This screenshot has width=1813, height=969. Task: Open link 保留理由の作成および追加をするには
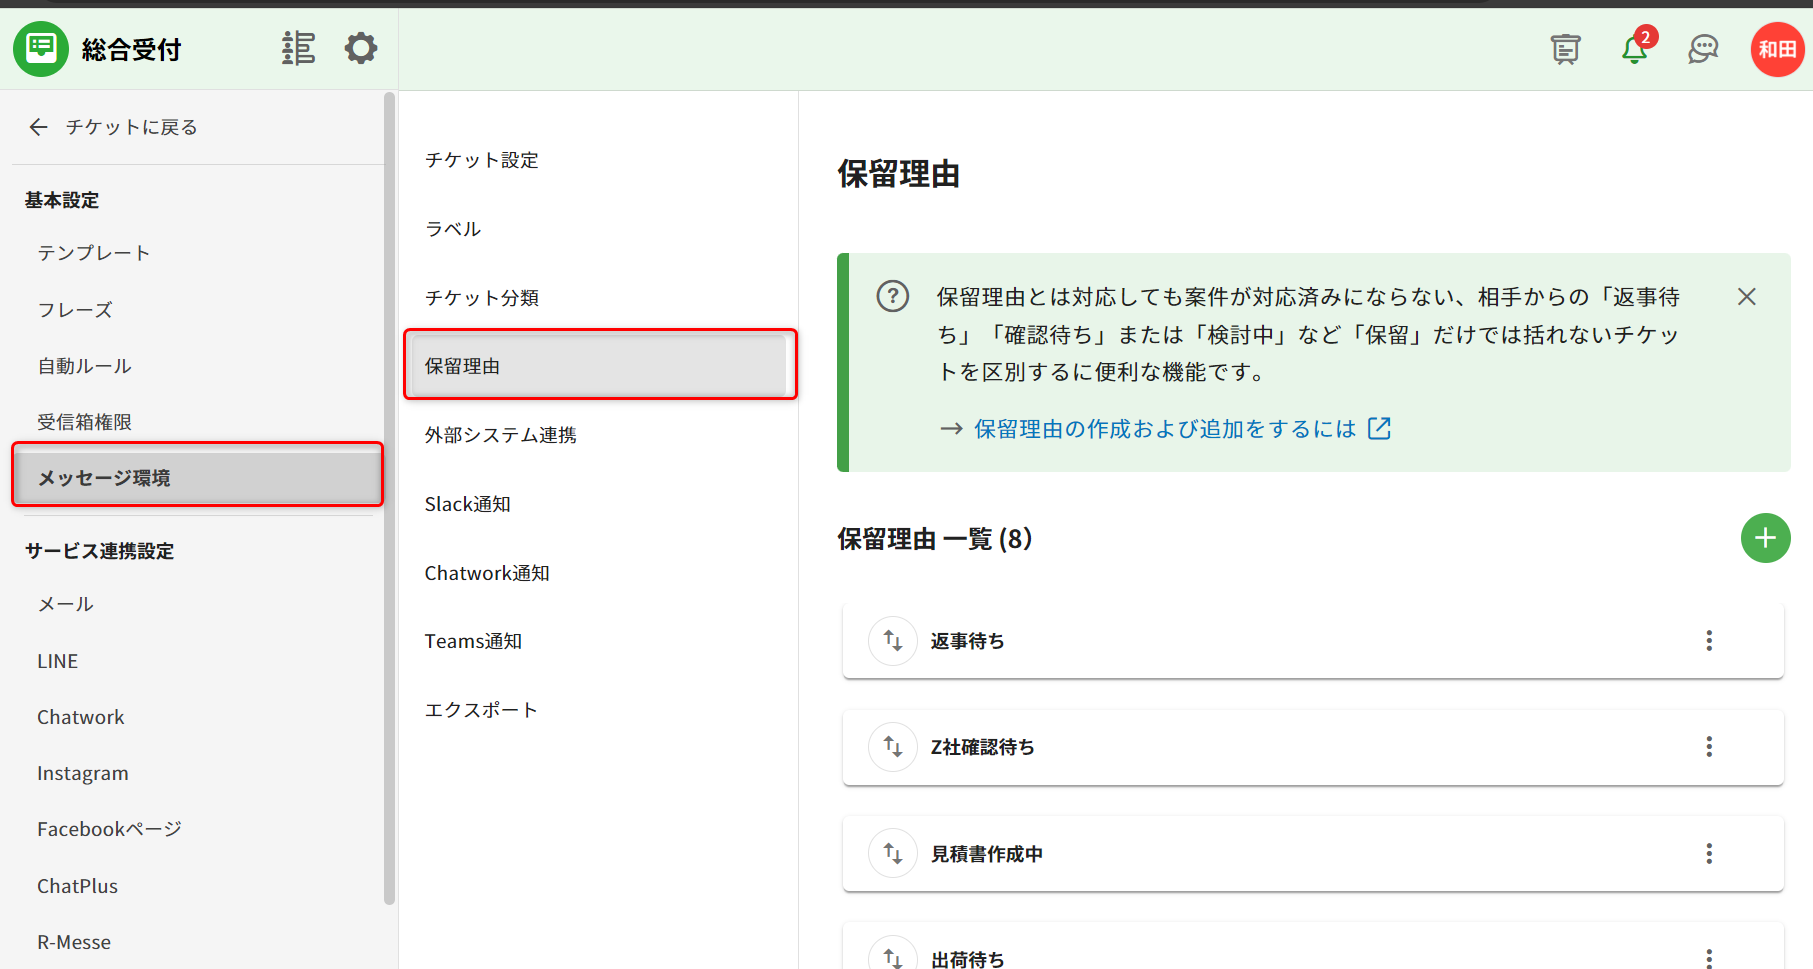click(1166, 429)
